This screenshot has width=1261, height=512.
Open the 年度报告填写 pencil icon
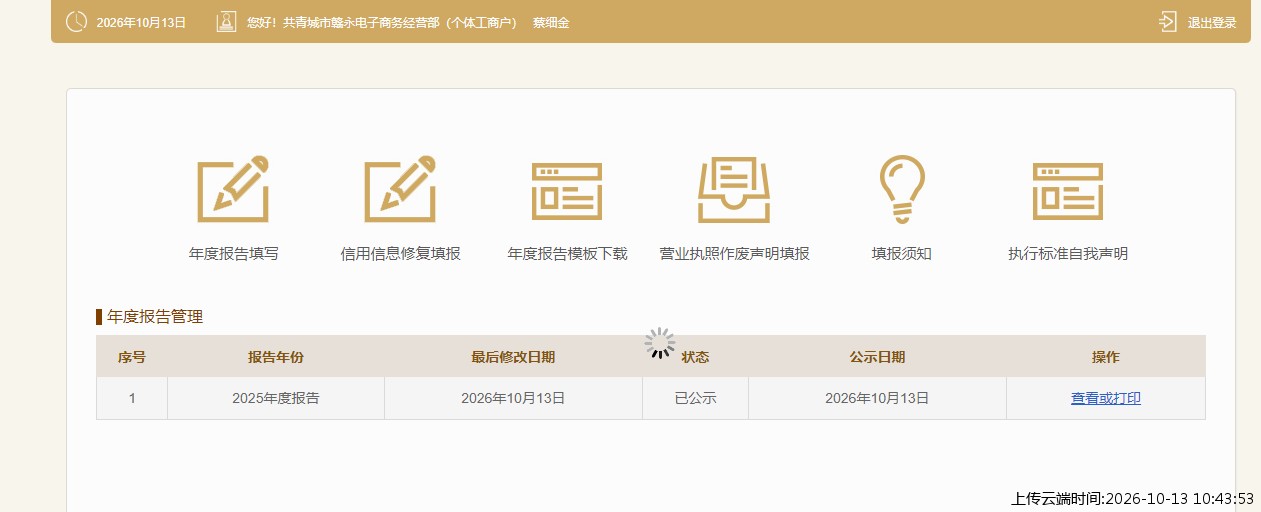click(233, 189)
